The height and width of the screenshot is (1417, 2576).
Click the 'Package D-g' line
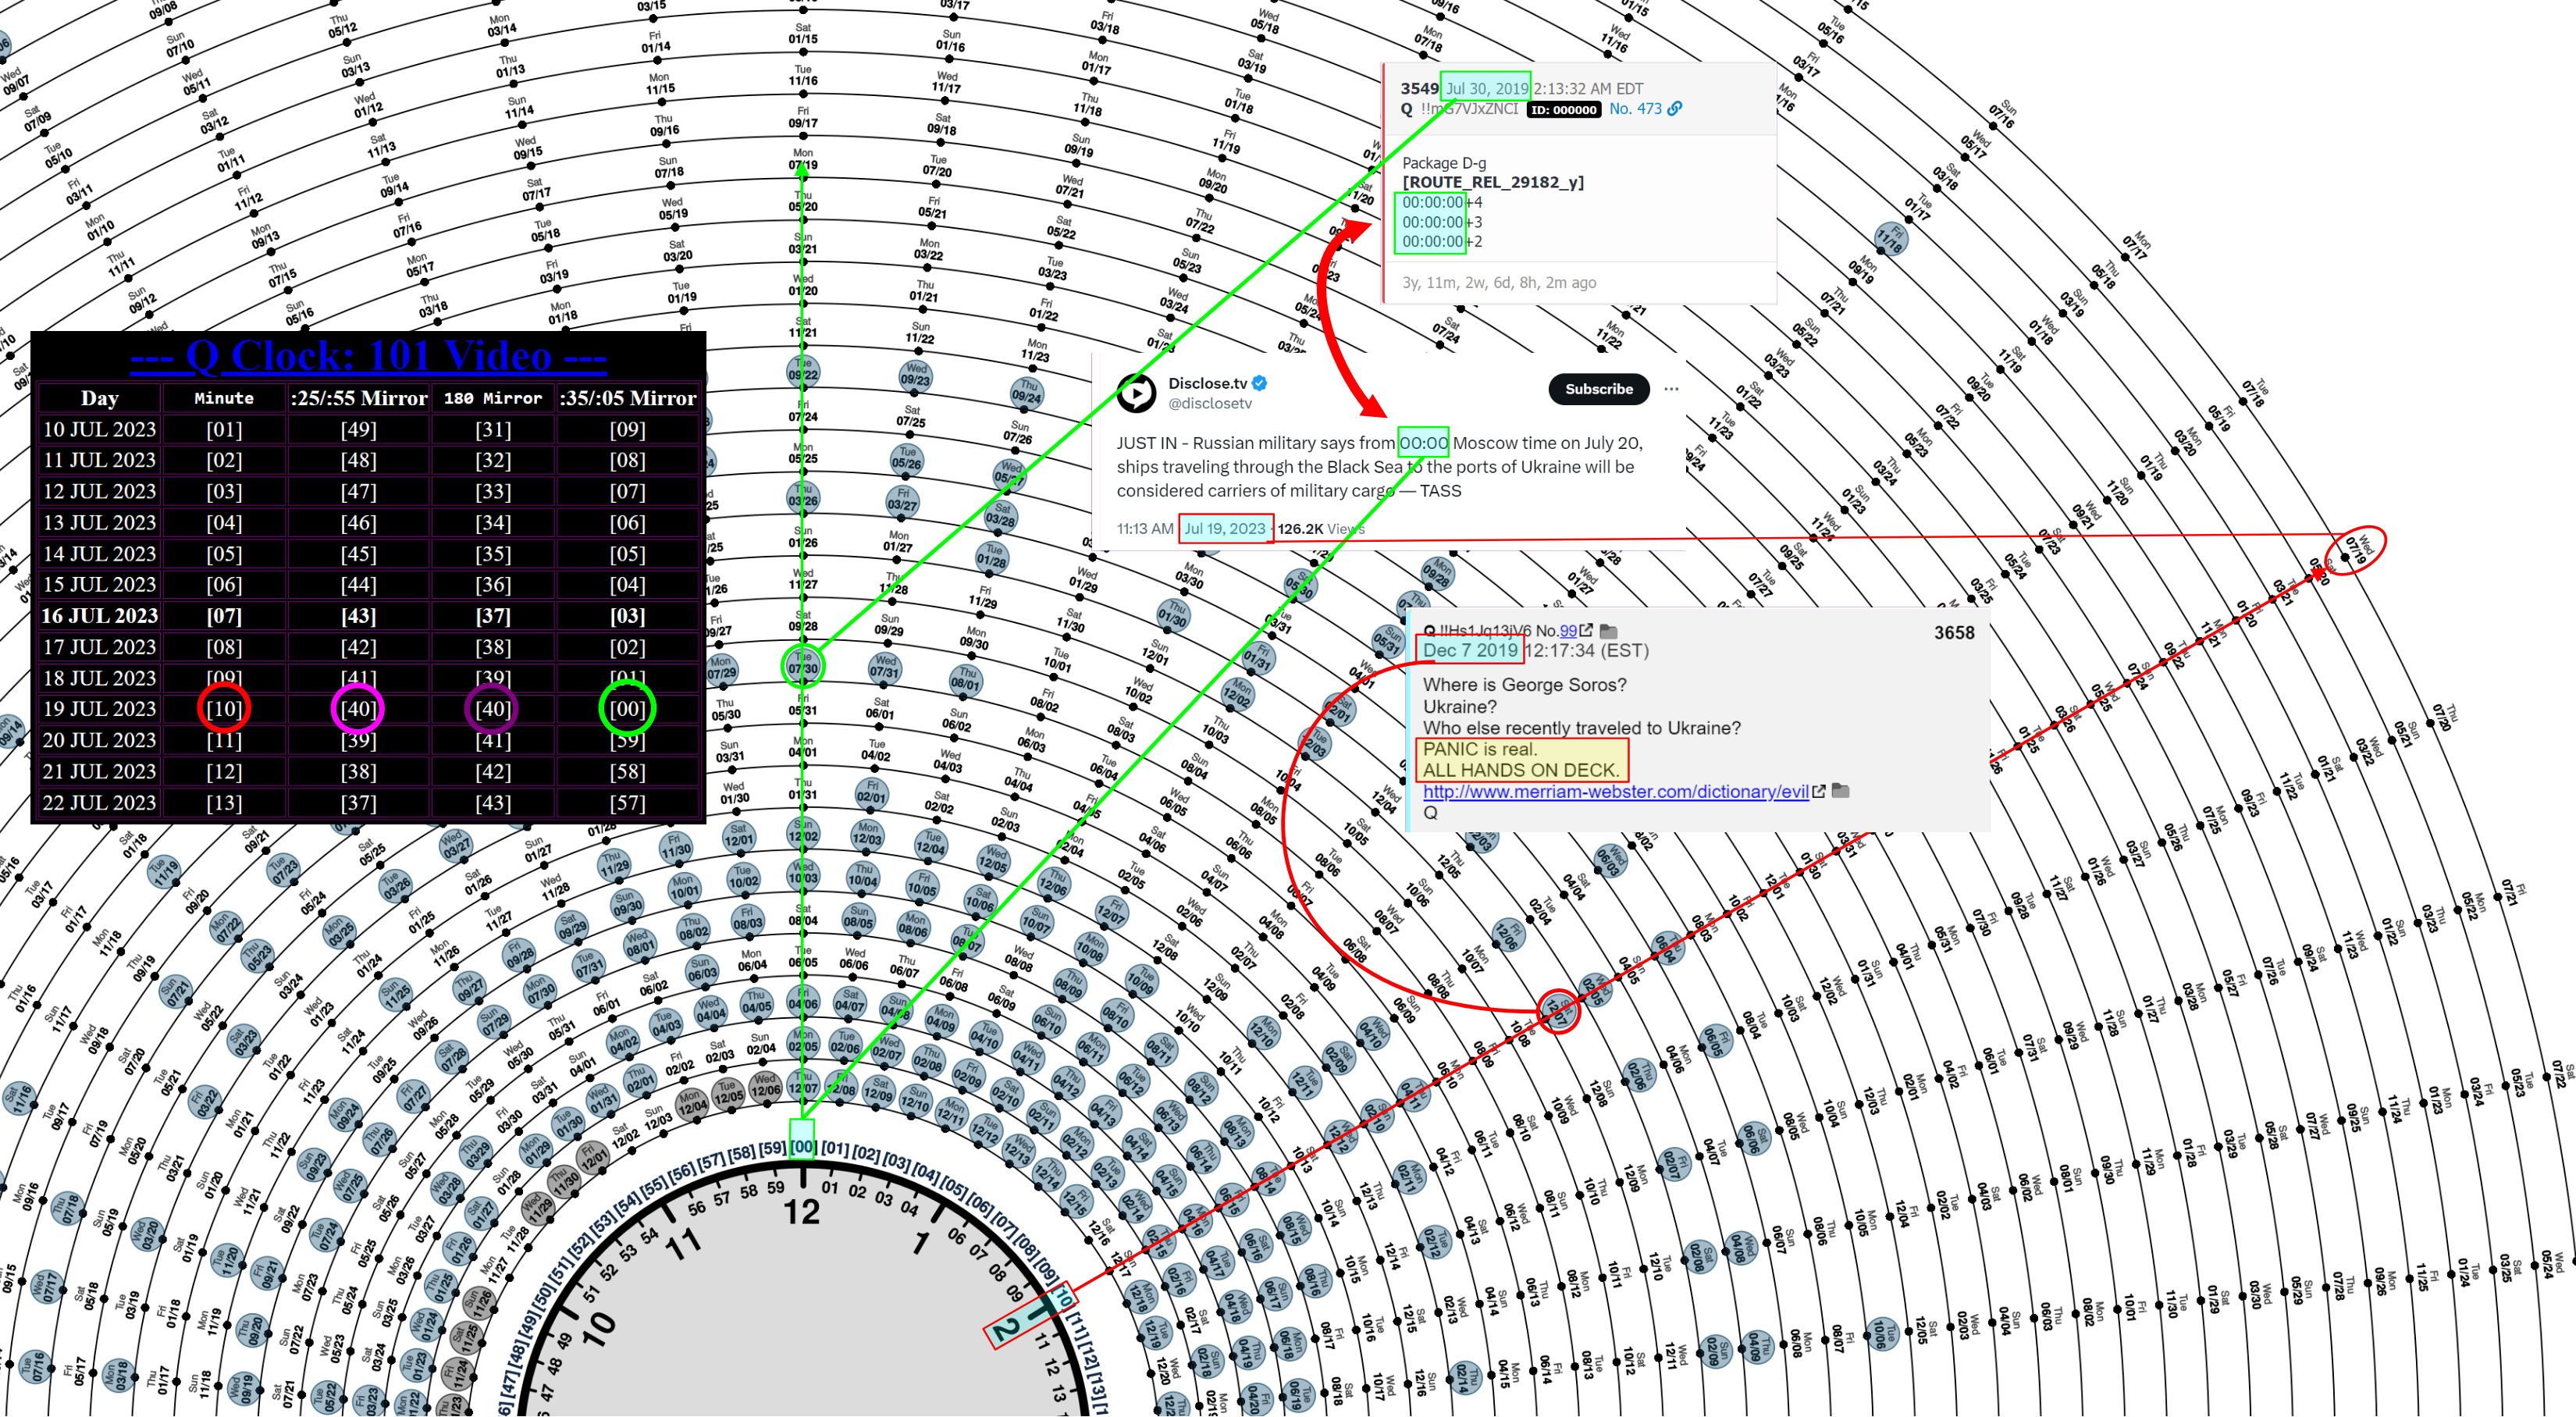(x=1444, y=163)
